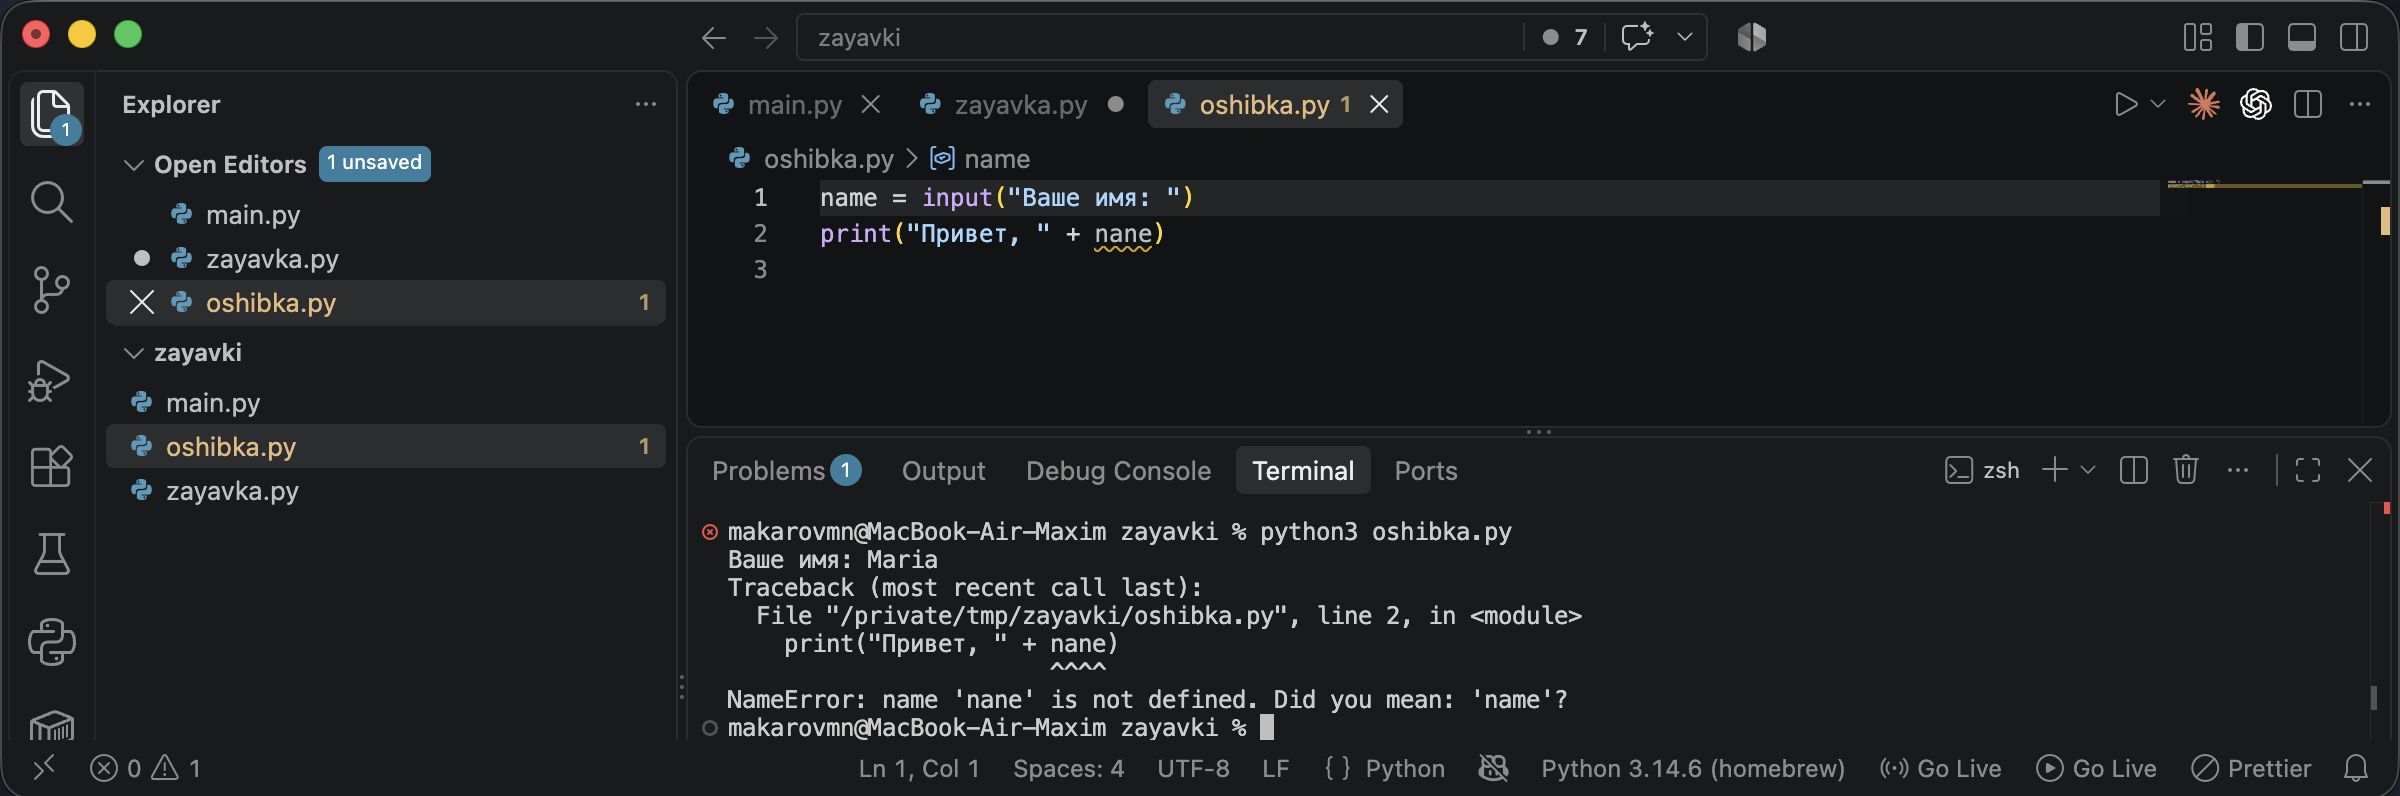Viewport: 2400px width, 796px height.
Task: Click Ln 1, Col 1 status item
Action: [x=919, y=768]
